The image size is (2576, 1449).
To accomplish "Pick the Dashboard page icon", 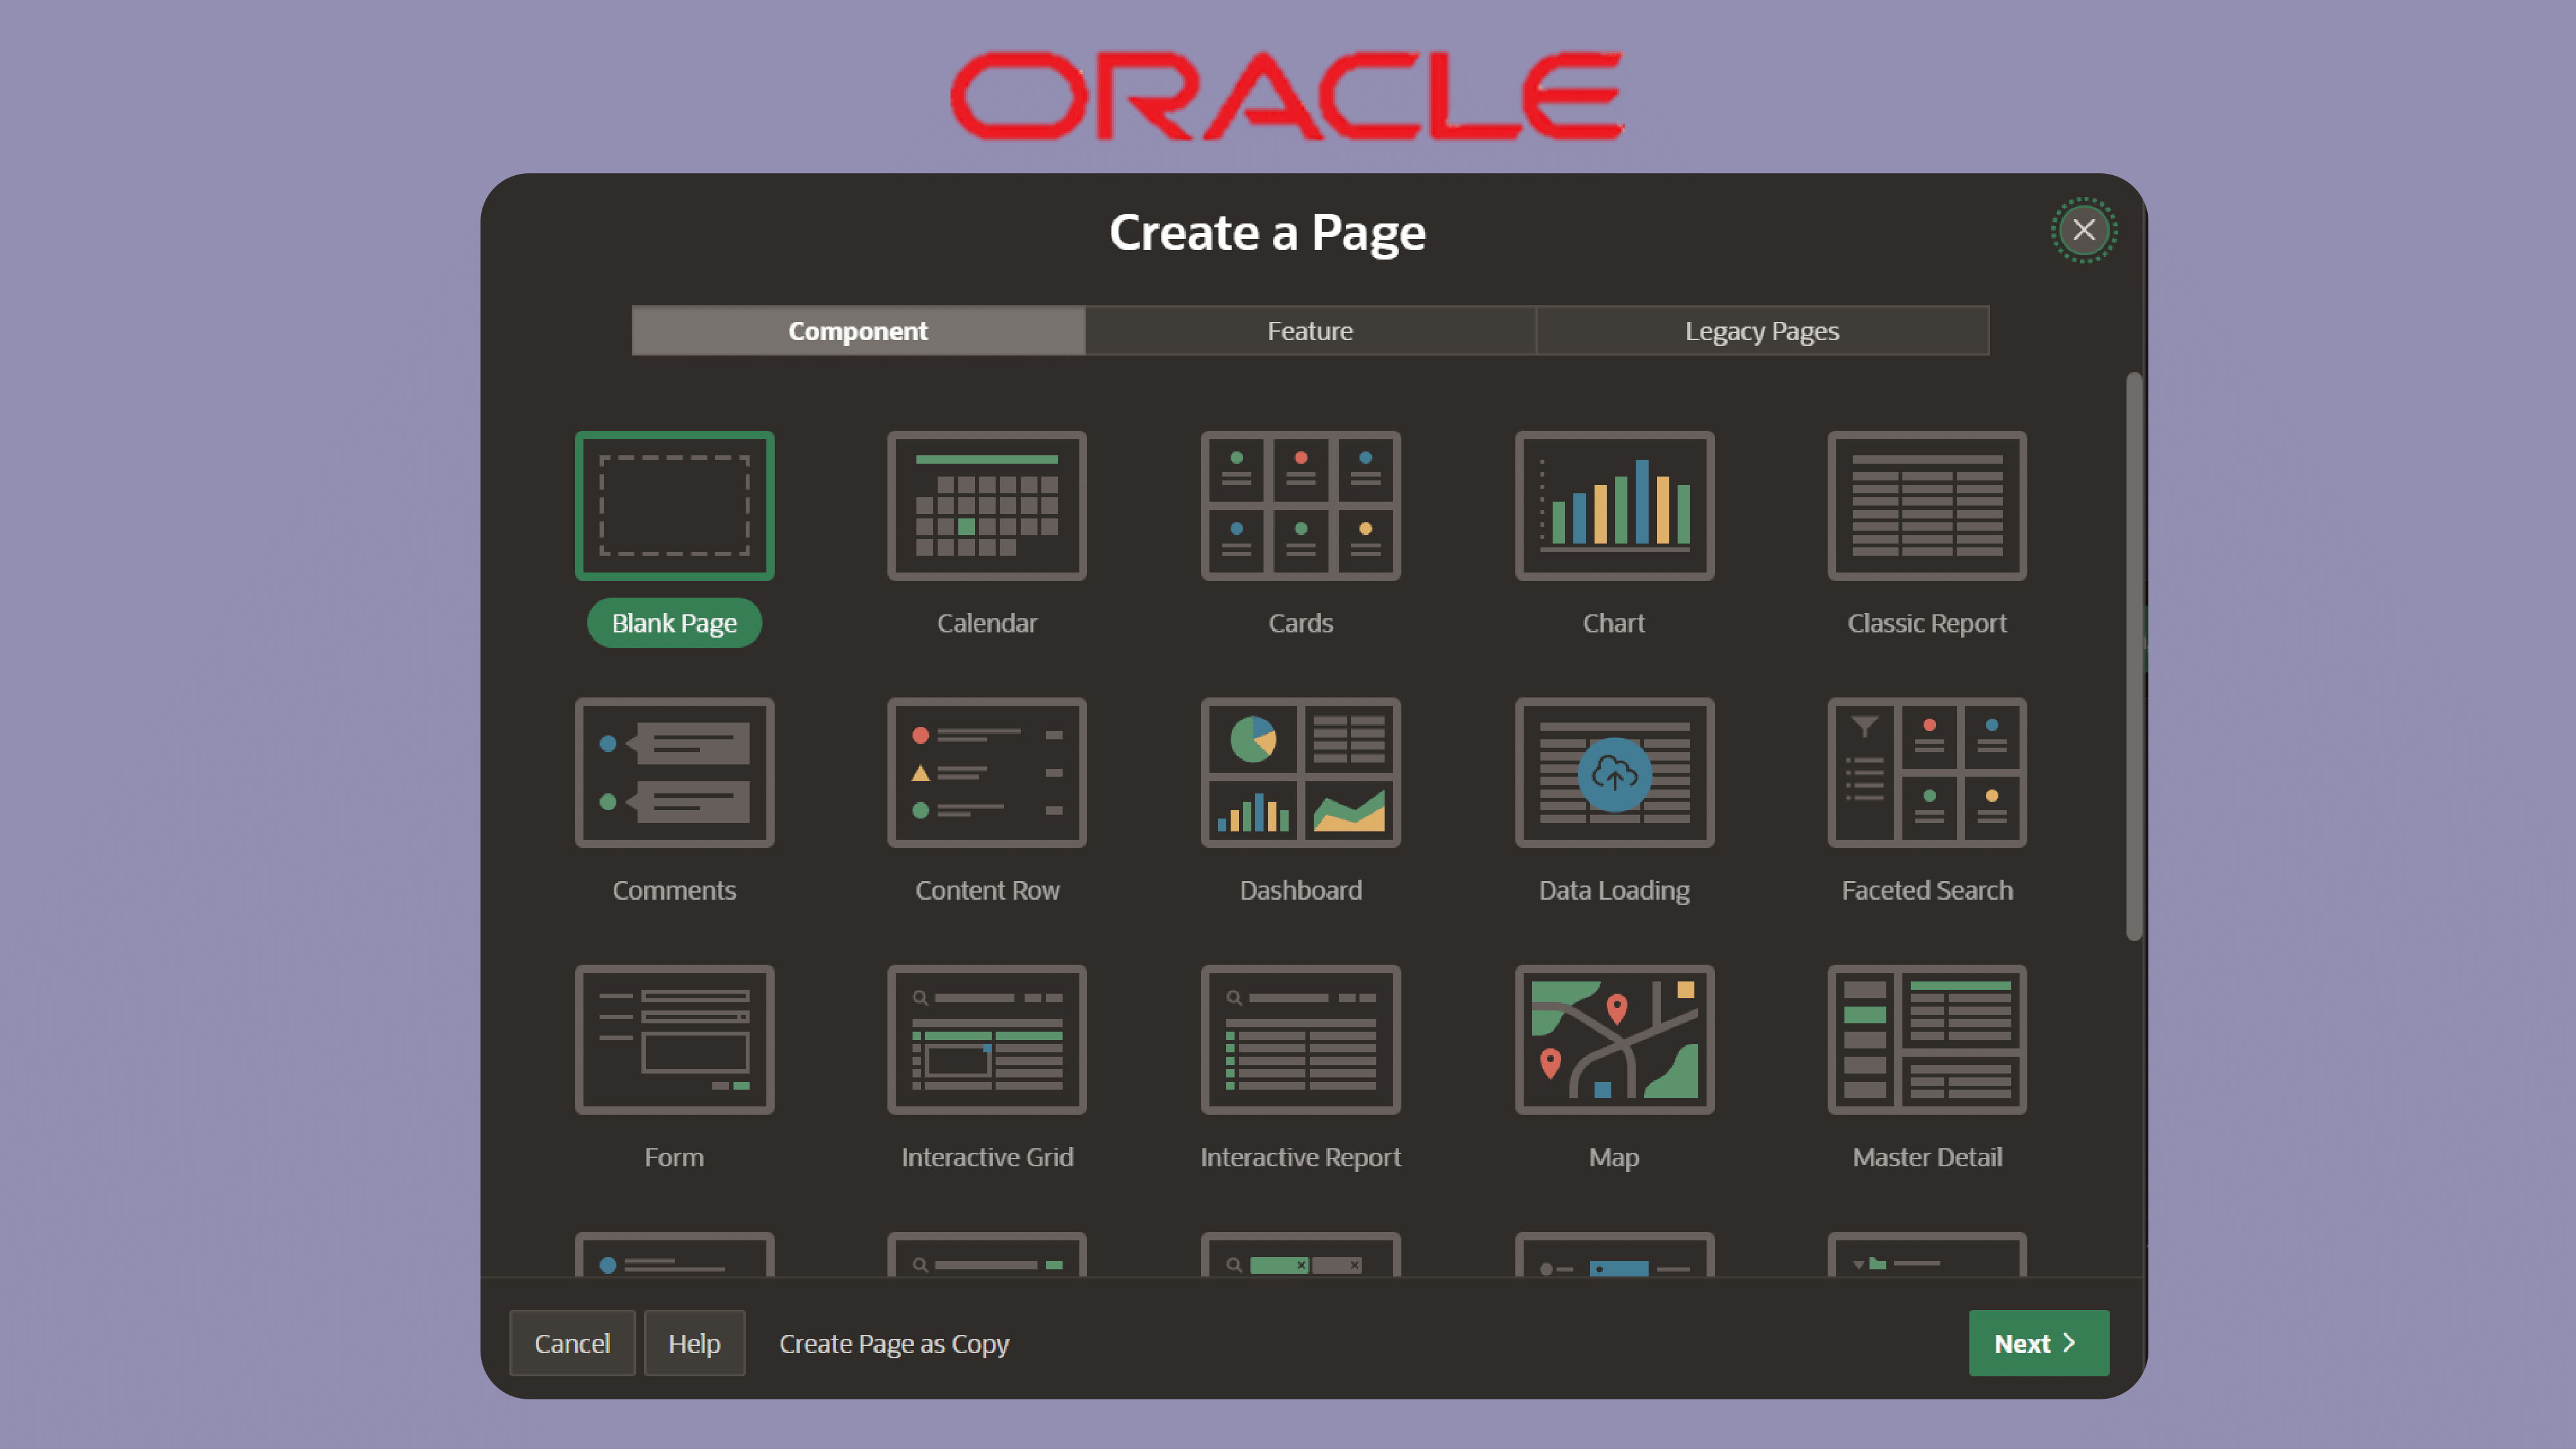I will [x=1300, y=772].
